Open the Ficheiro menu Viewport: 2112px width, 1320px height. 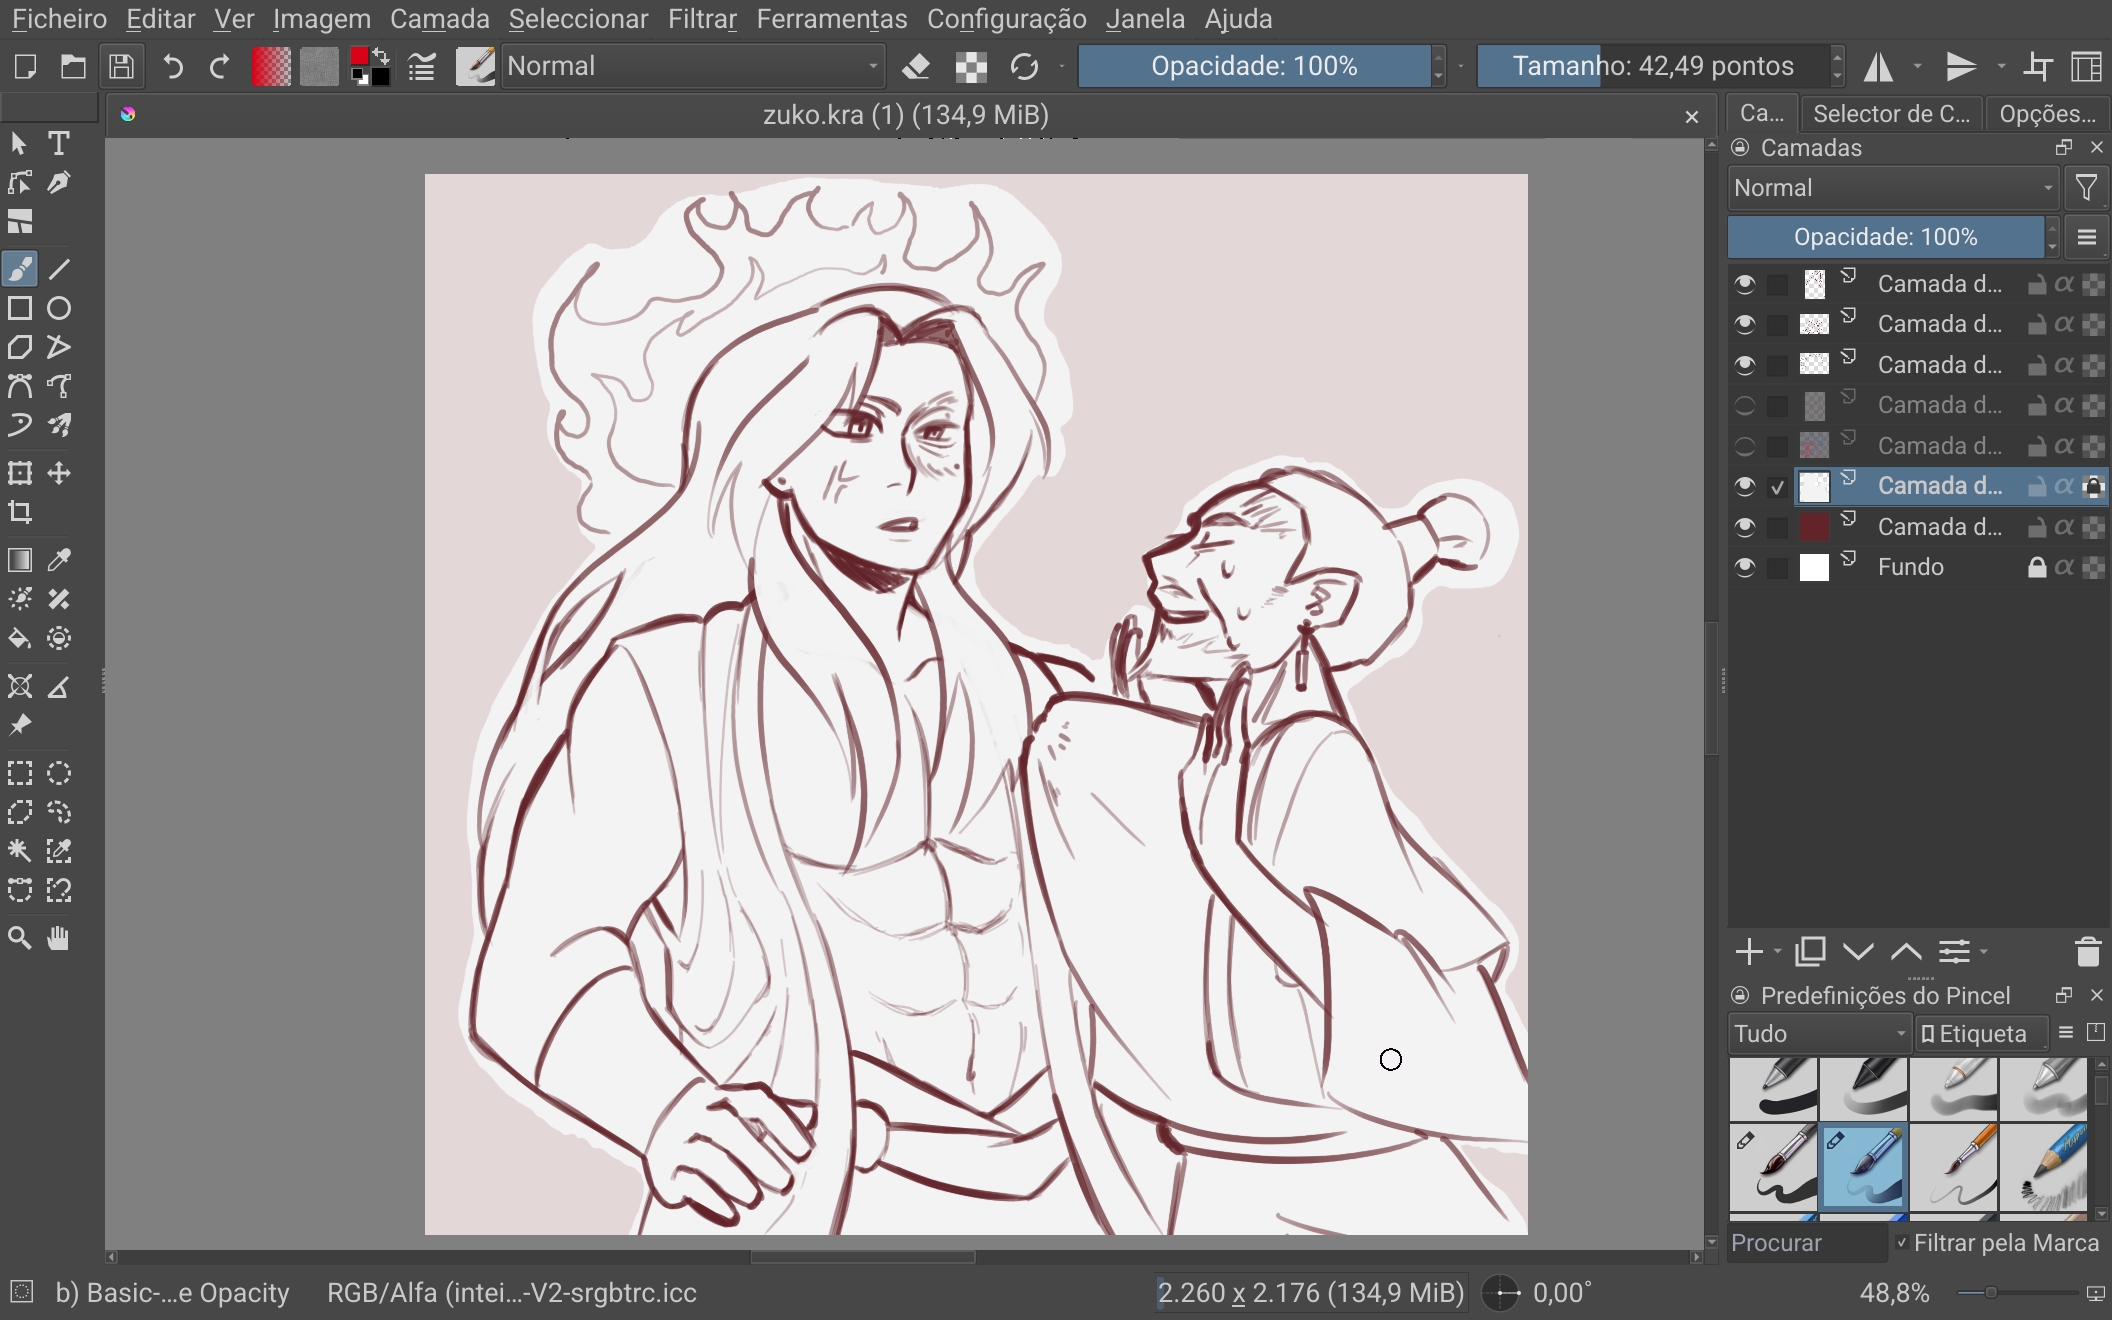coord(59,19)
